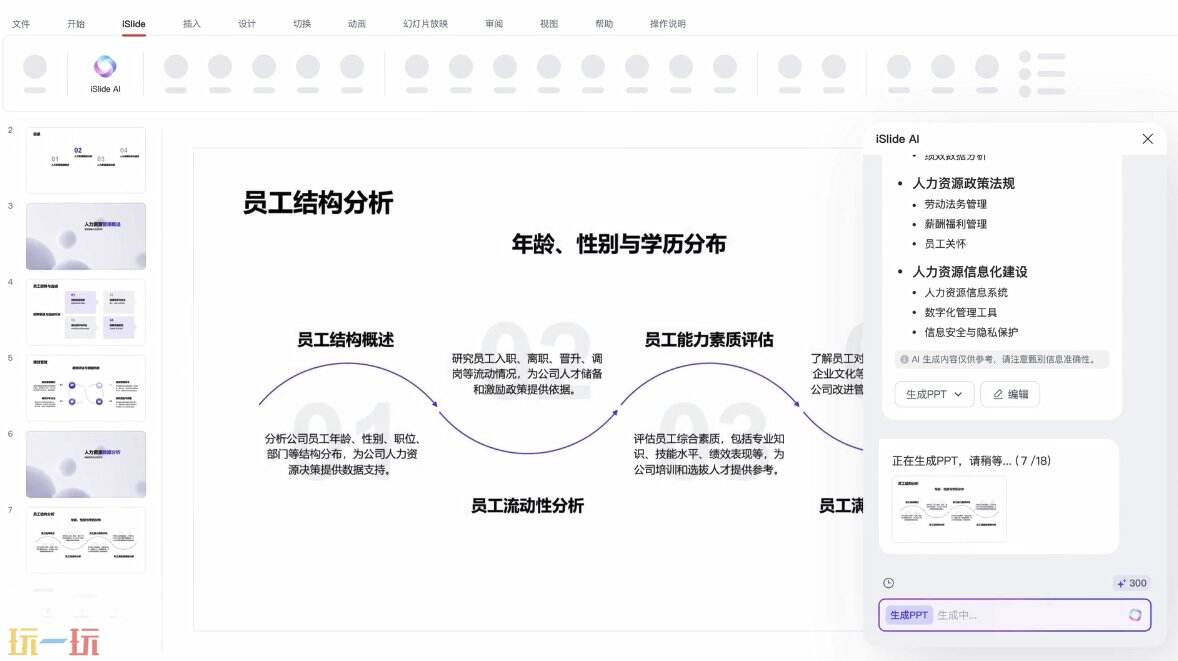Click the 员工结构分析 slide title

tap(318, 203)
